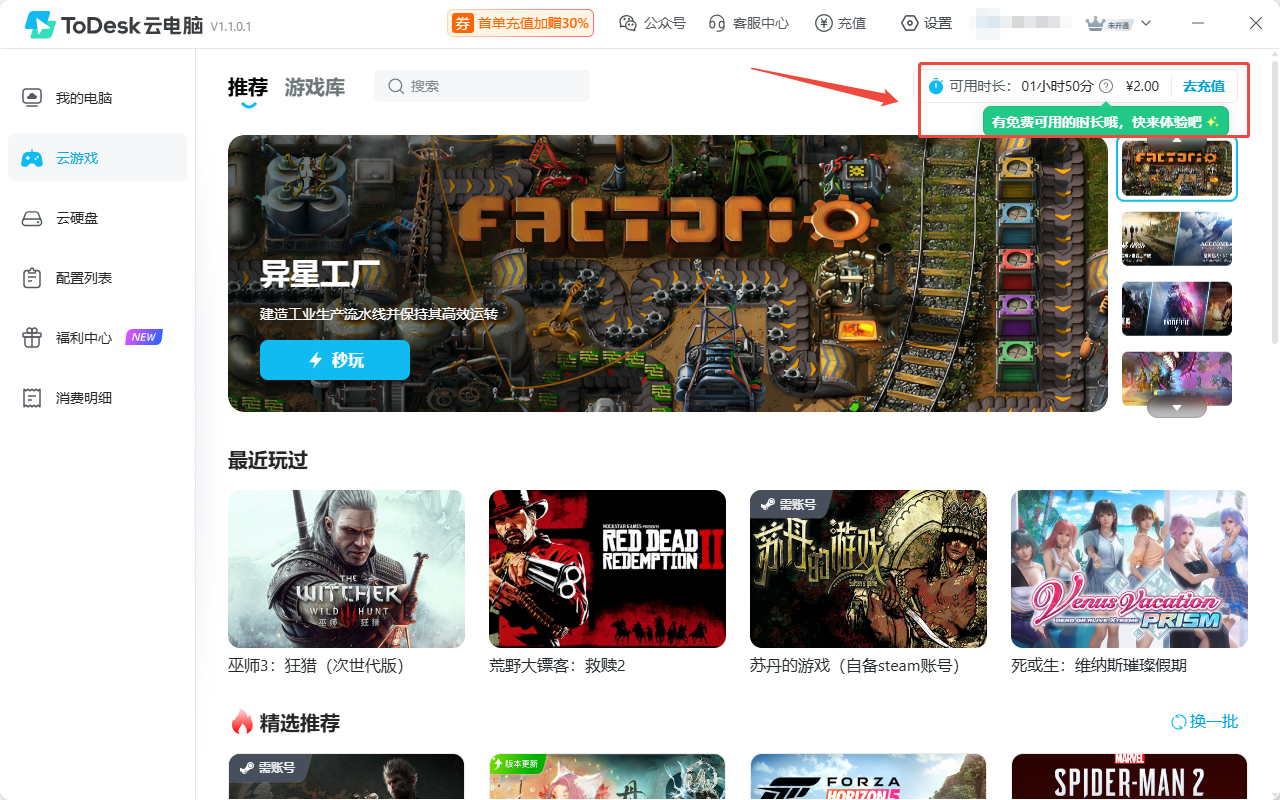Image resolution: width=1280 pixels, height=800 pixels.
Task: Click the 云游戏 gamepad icon
Action: 32,158
